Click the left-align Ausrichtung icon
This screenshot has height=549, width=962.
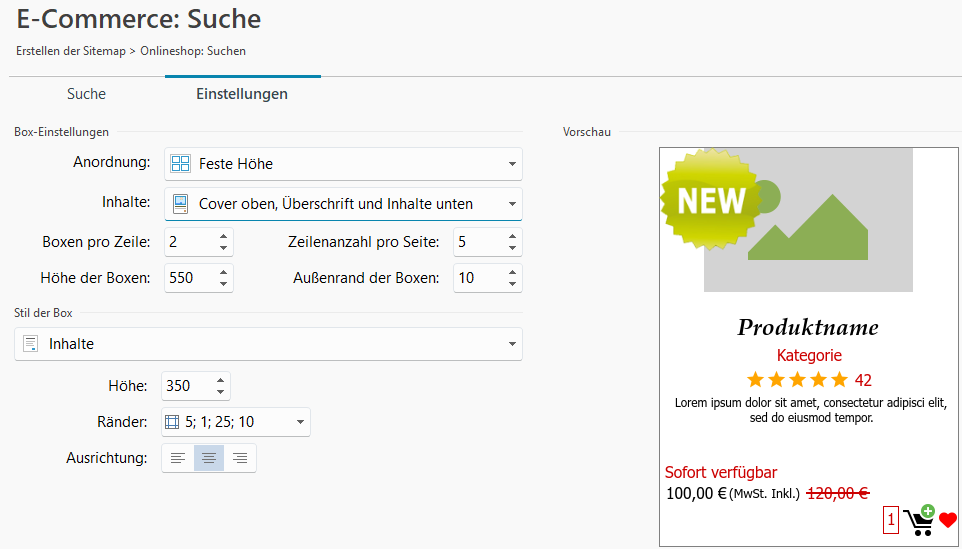point(178,458)
